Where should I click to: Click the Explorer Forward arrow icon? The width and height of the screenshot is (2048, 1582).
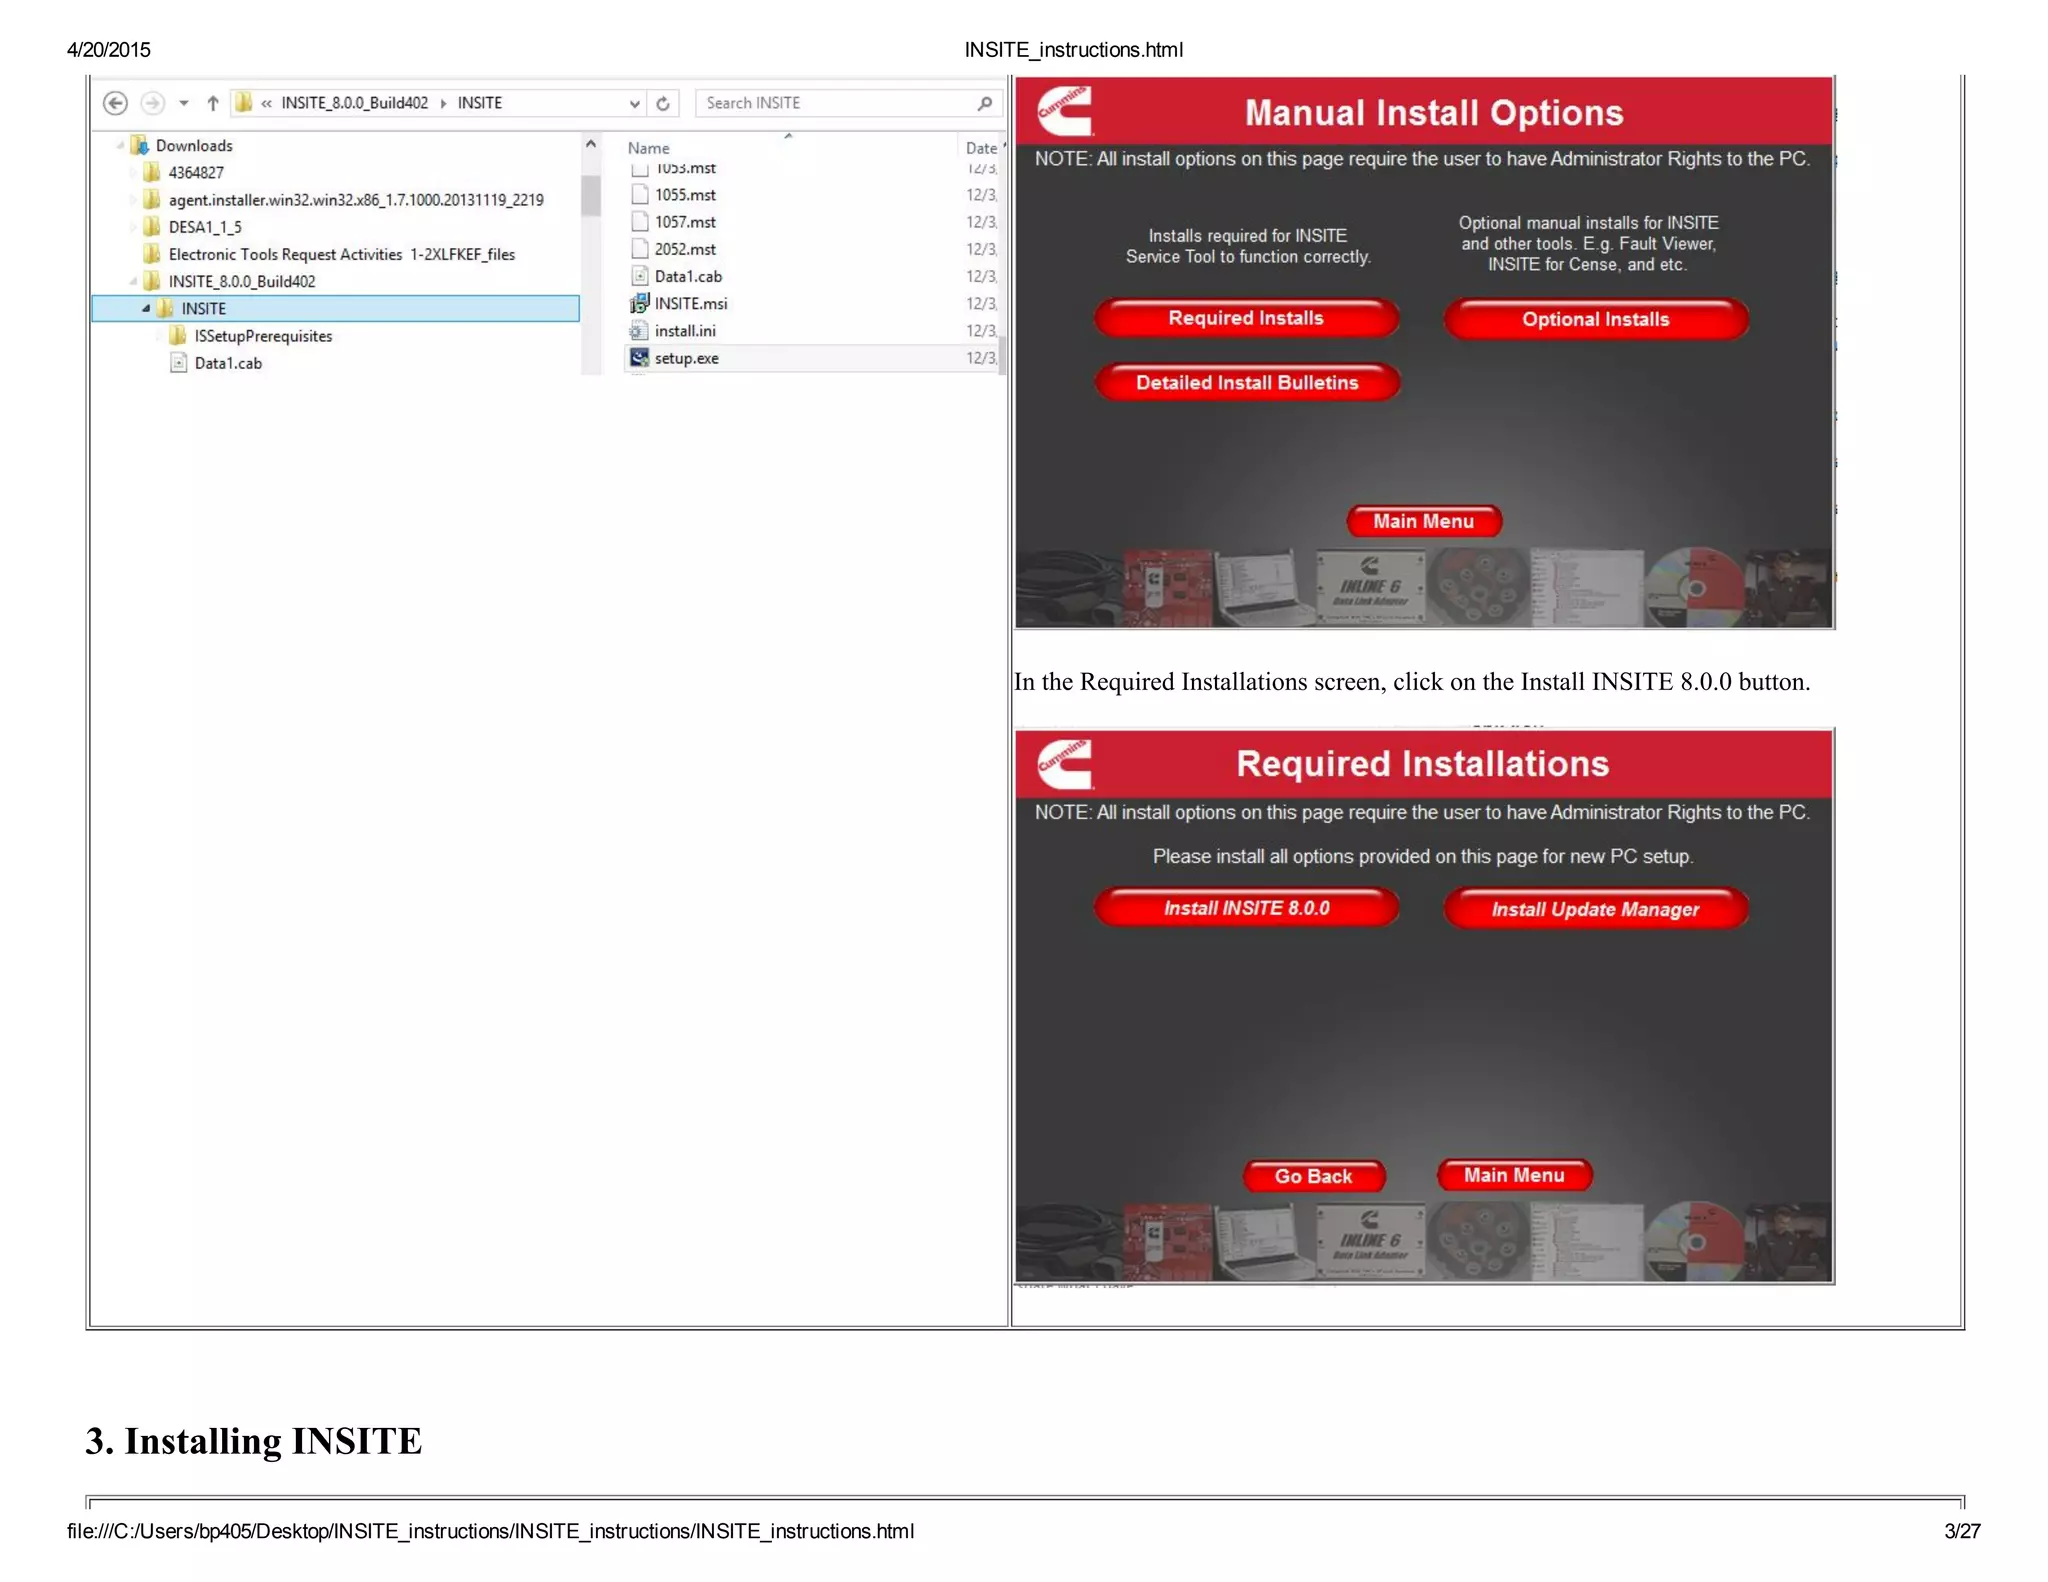click(152, 103)
